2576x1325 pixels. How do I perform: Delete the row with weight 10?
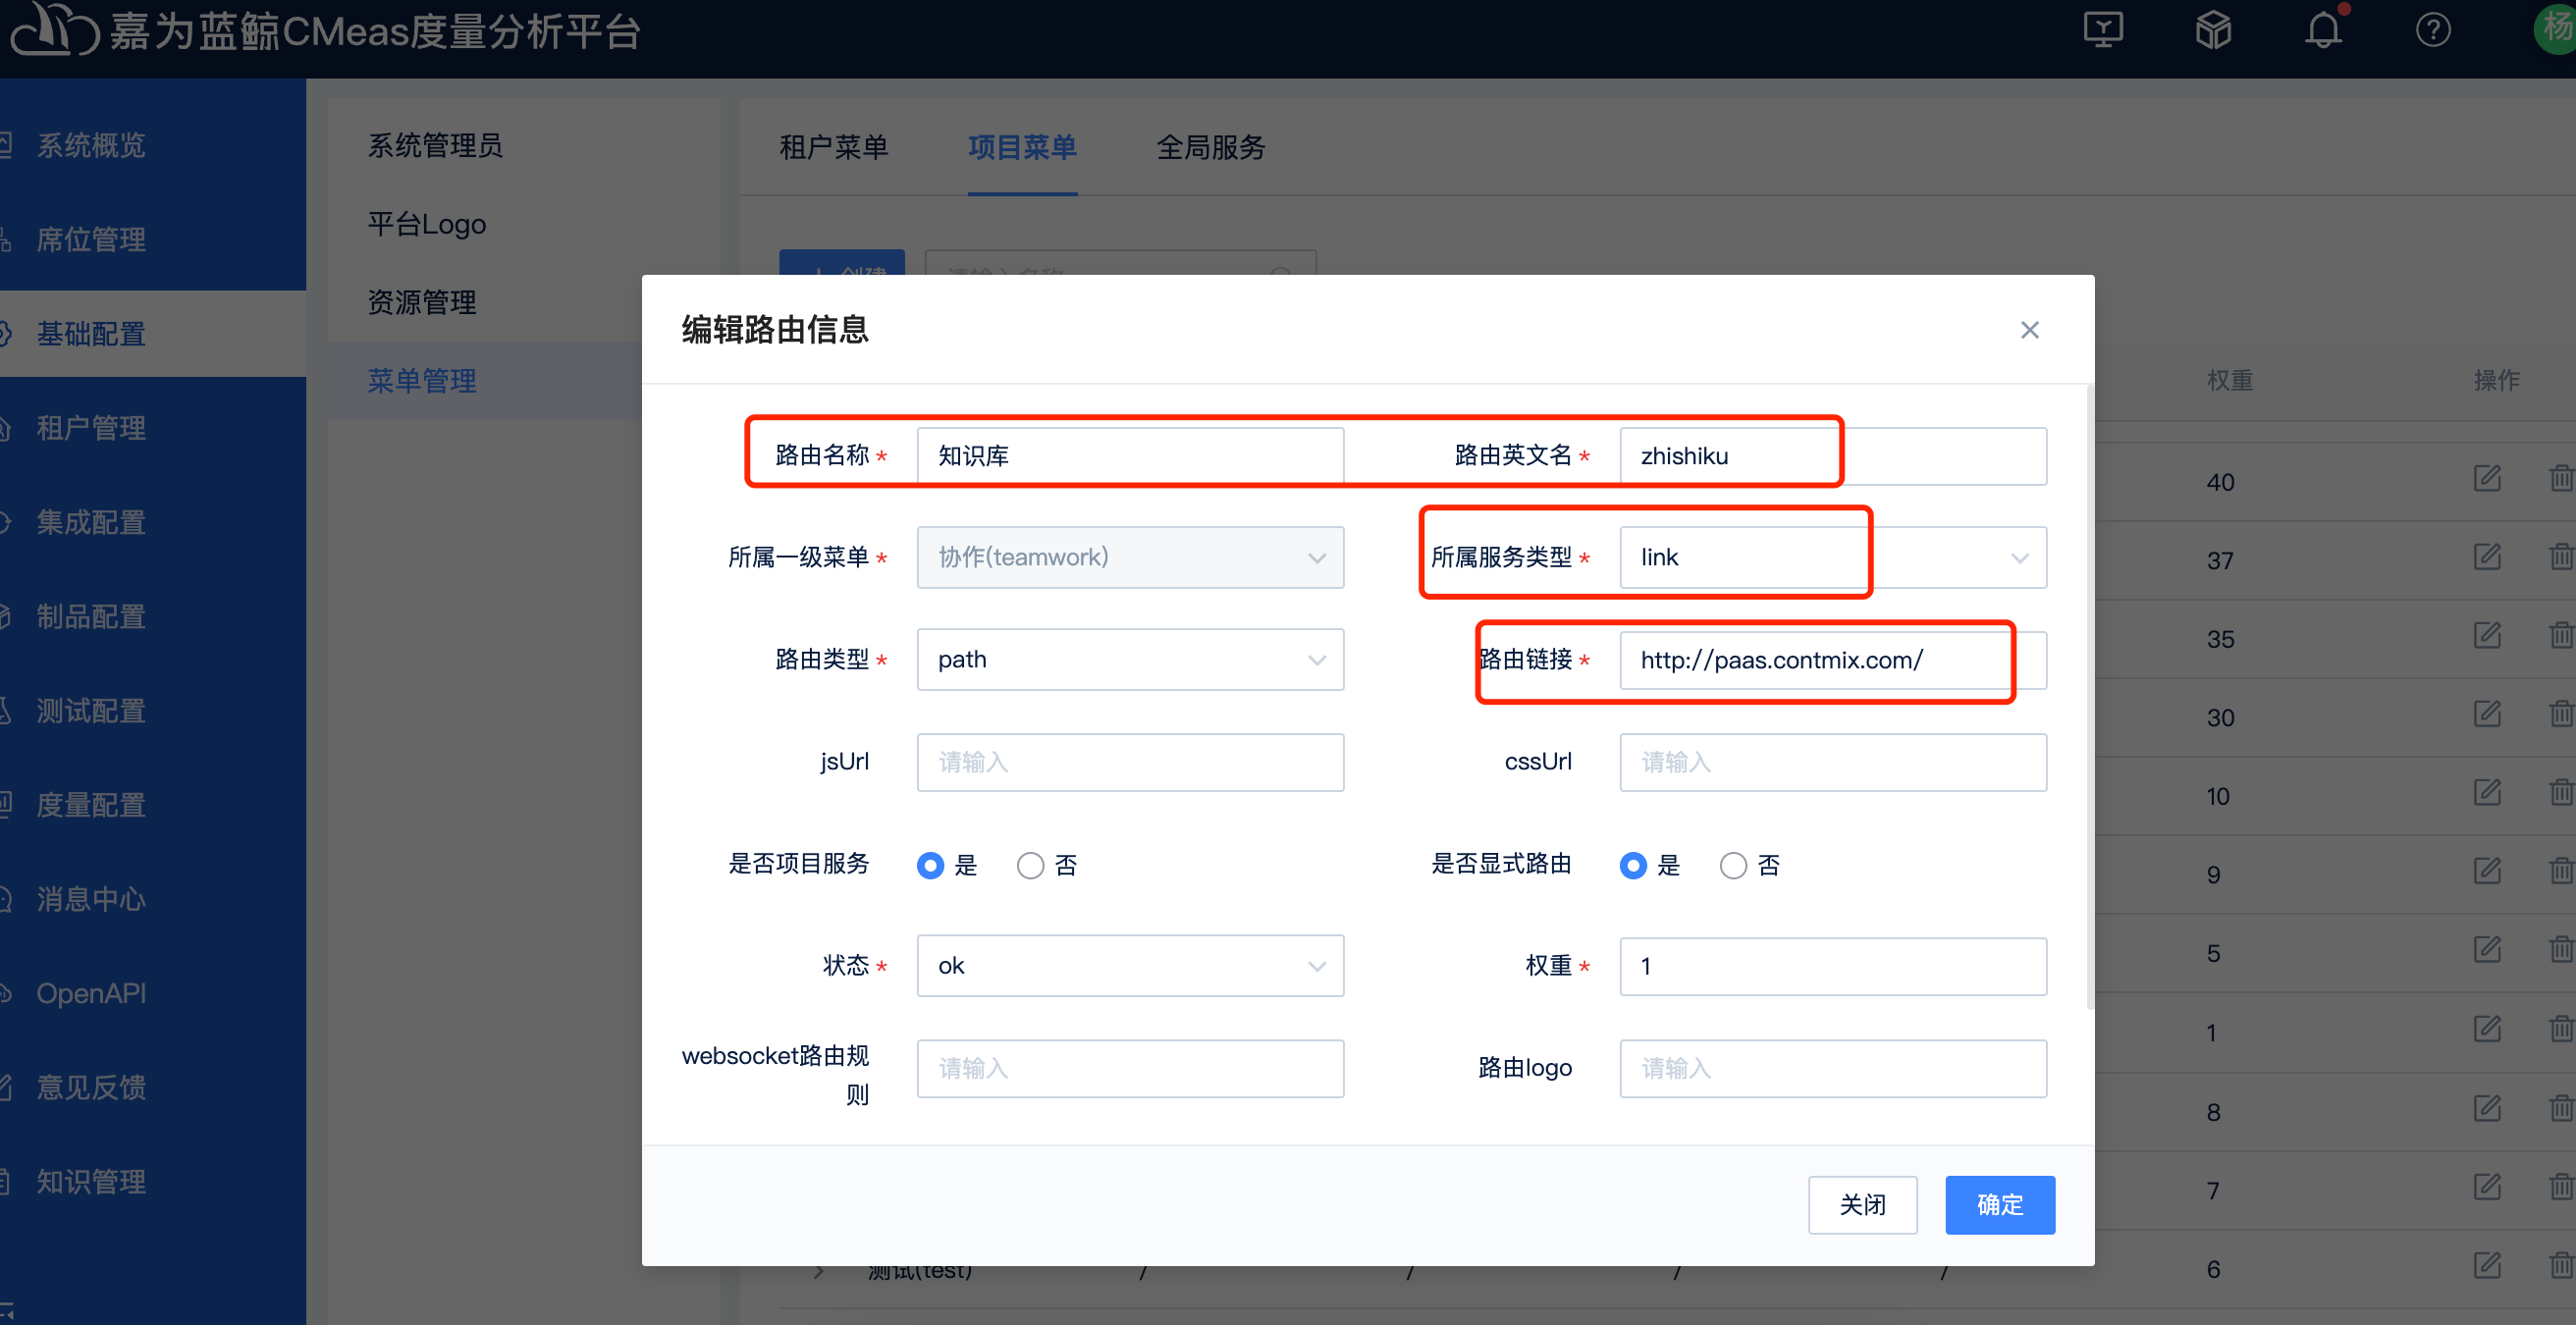point(2561,793)
